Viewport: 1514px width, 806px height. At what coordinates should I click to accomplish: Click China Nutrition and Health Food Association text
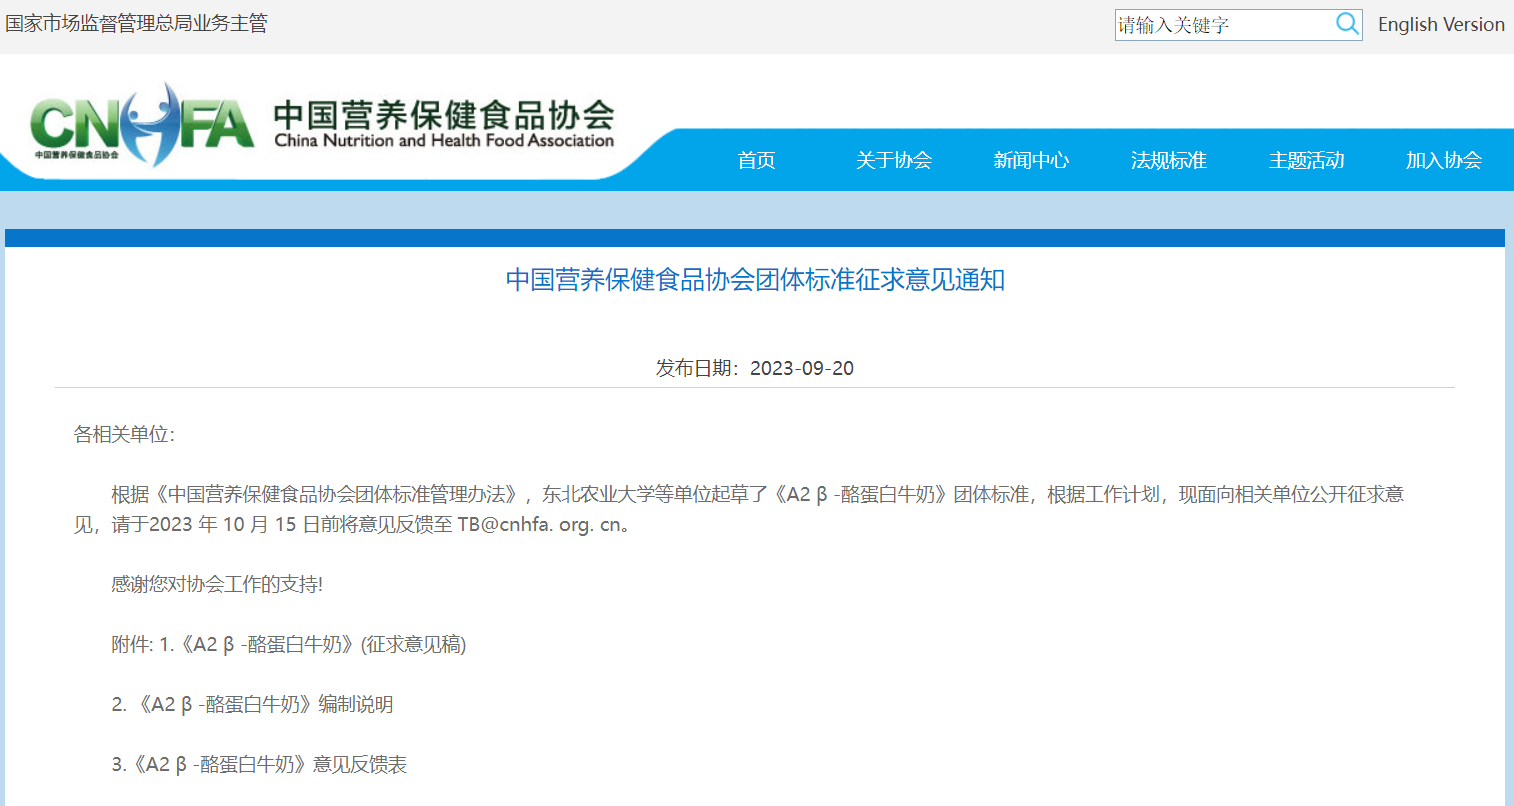point(444,141)
